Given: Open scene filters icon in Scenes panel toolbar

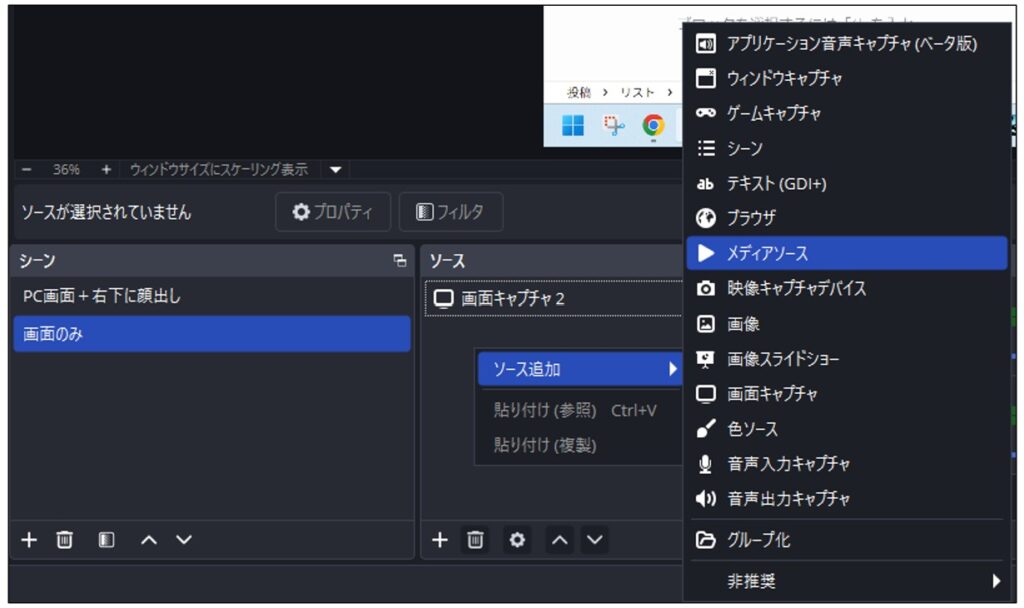Looking at the screenshot, I should pyautogui.click(x=106, y=540).
